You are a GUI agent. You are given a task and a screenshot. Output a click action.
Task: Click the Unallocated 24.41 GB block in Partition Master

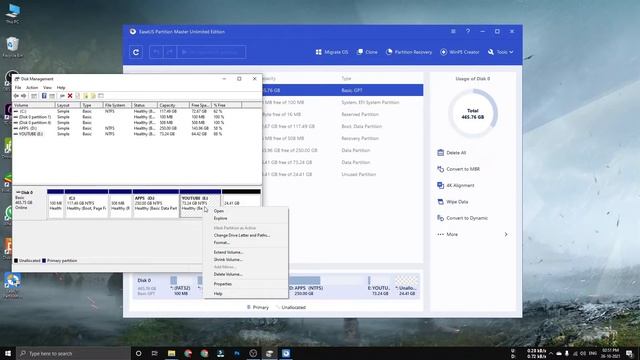click(407, 285)
